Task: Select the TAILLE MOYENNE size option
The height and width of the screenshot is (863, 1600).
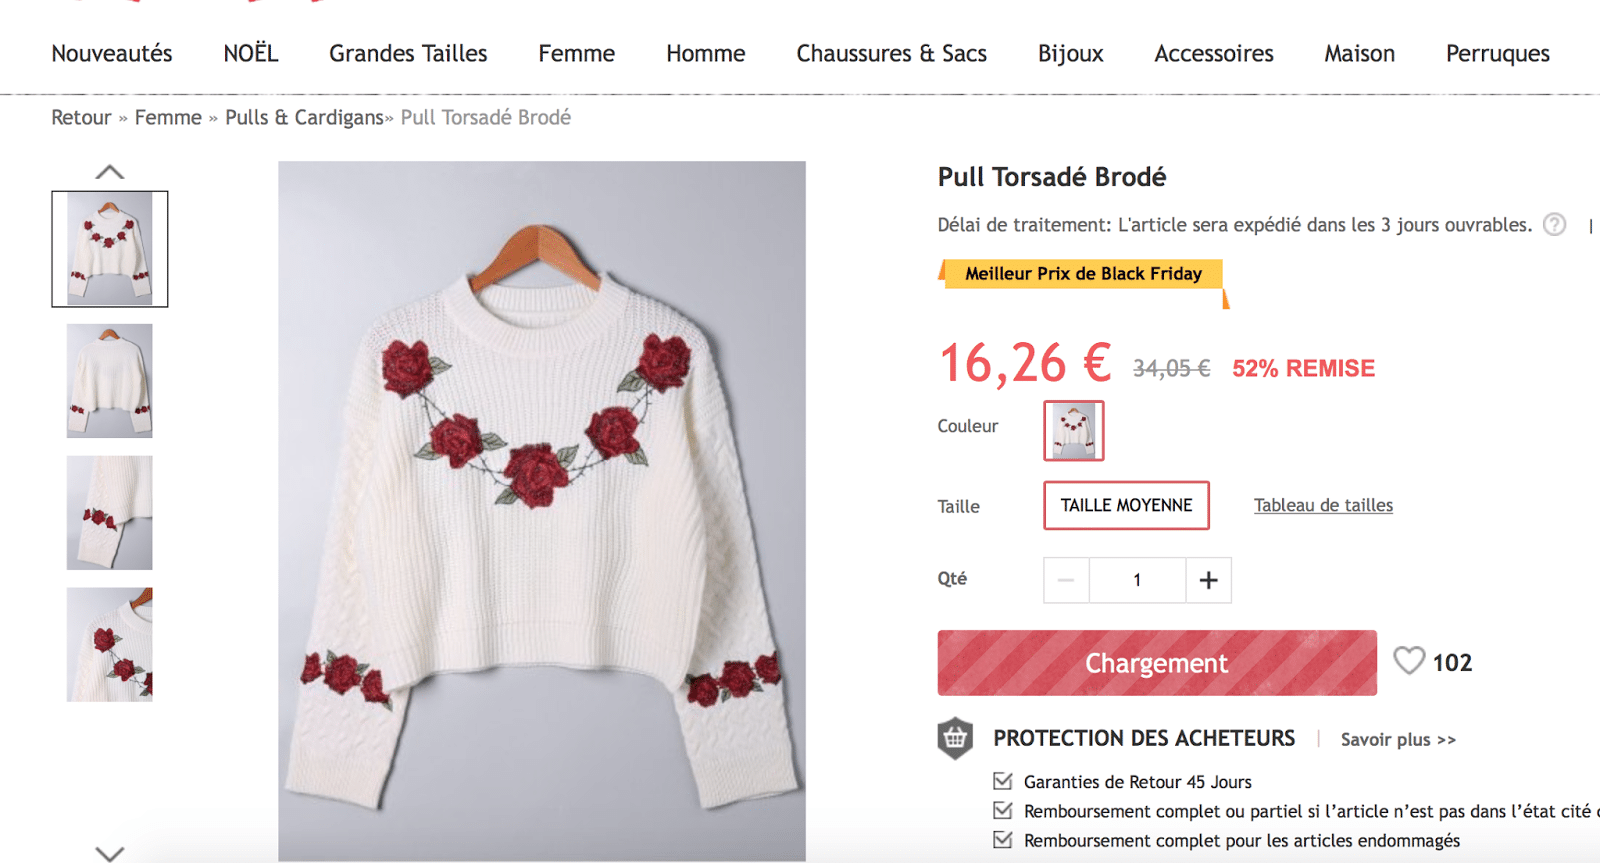Action: [x=1126, y=506]
